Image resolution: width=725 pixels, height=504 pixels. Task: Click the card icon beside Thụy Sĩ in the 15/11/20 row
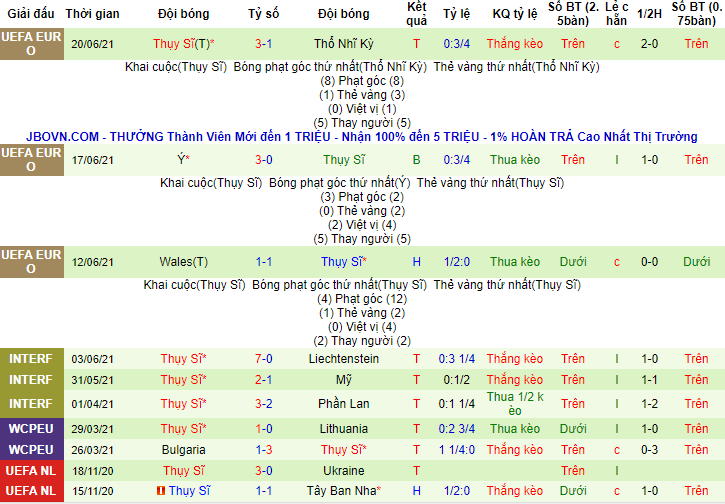coord(160,492)
